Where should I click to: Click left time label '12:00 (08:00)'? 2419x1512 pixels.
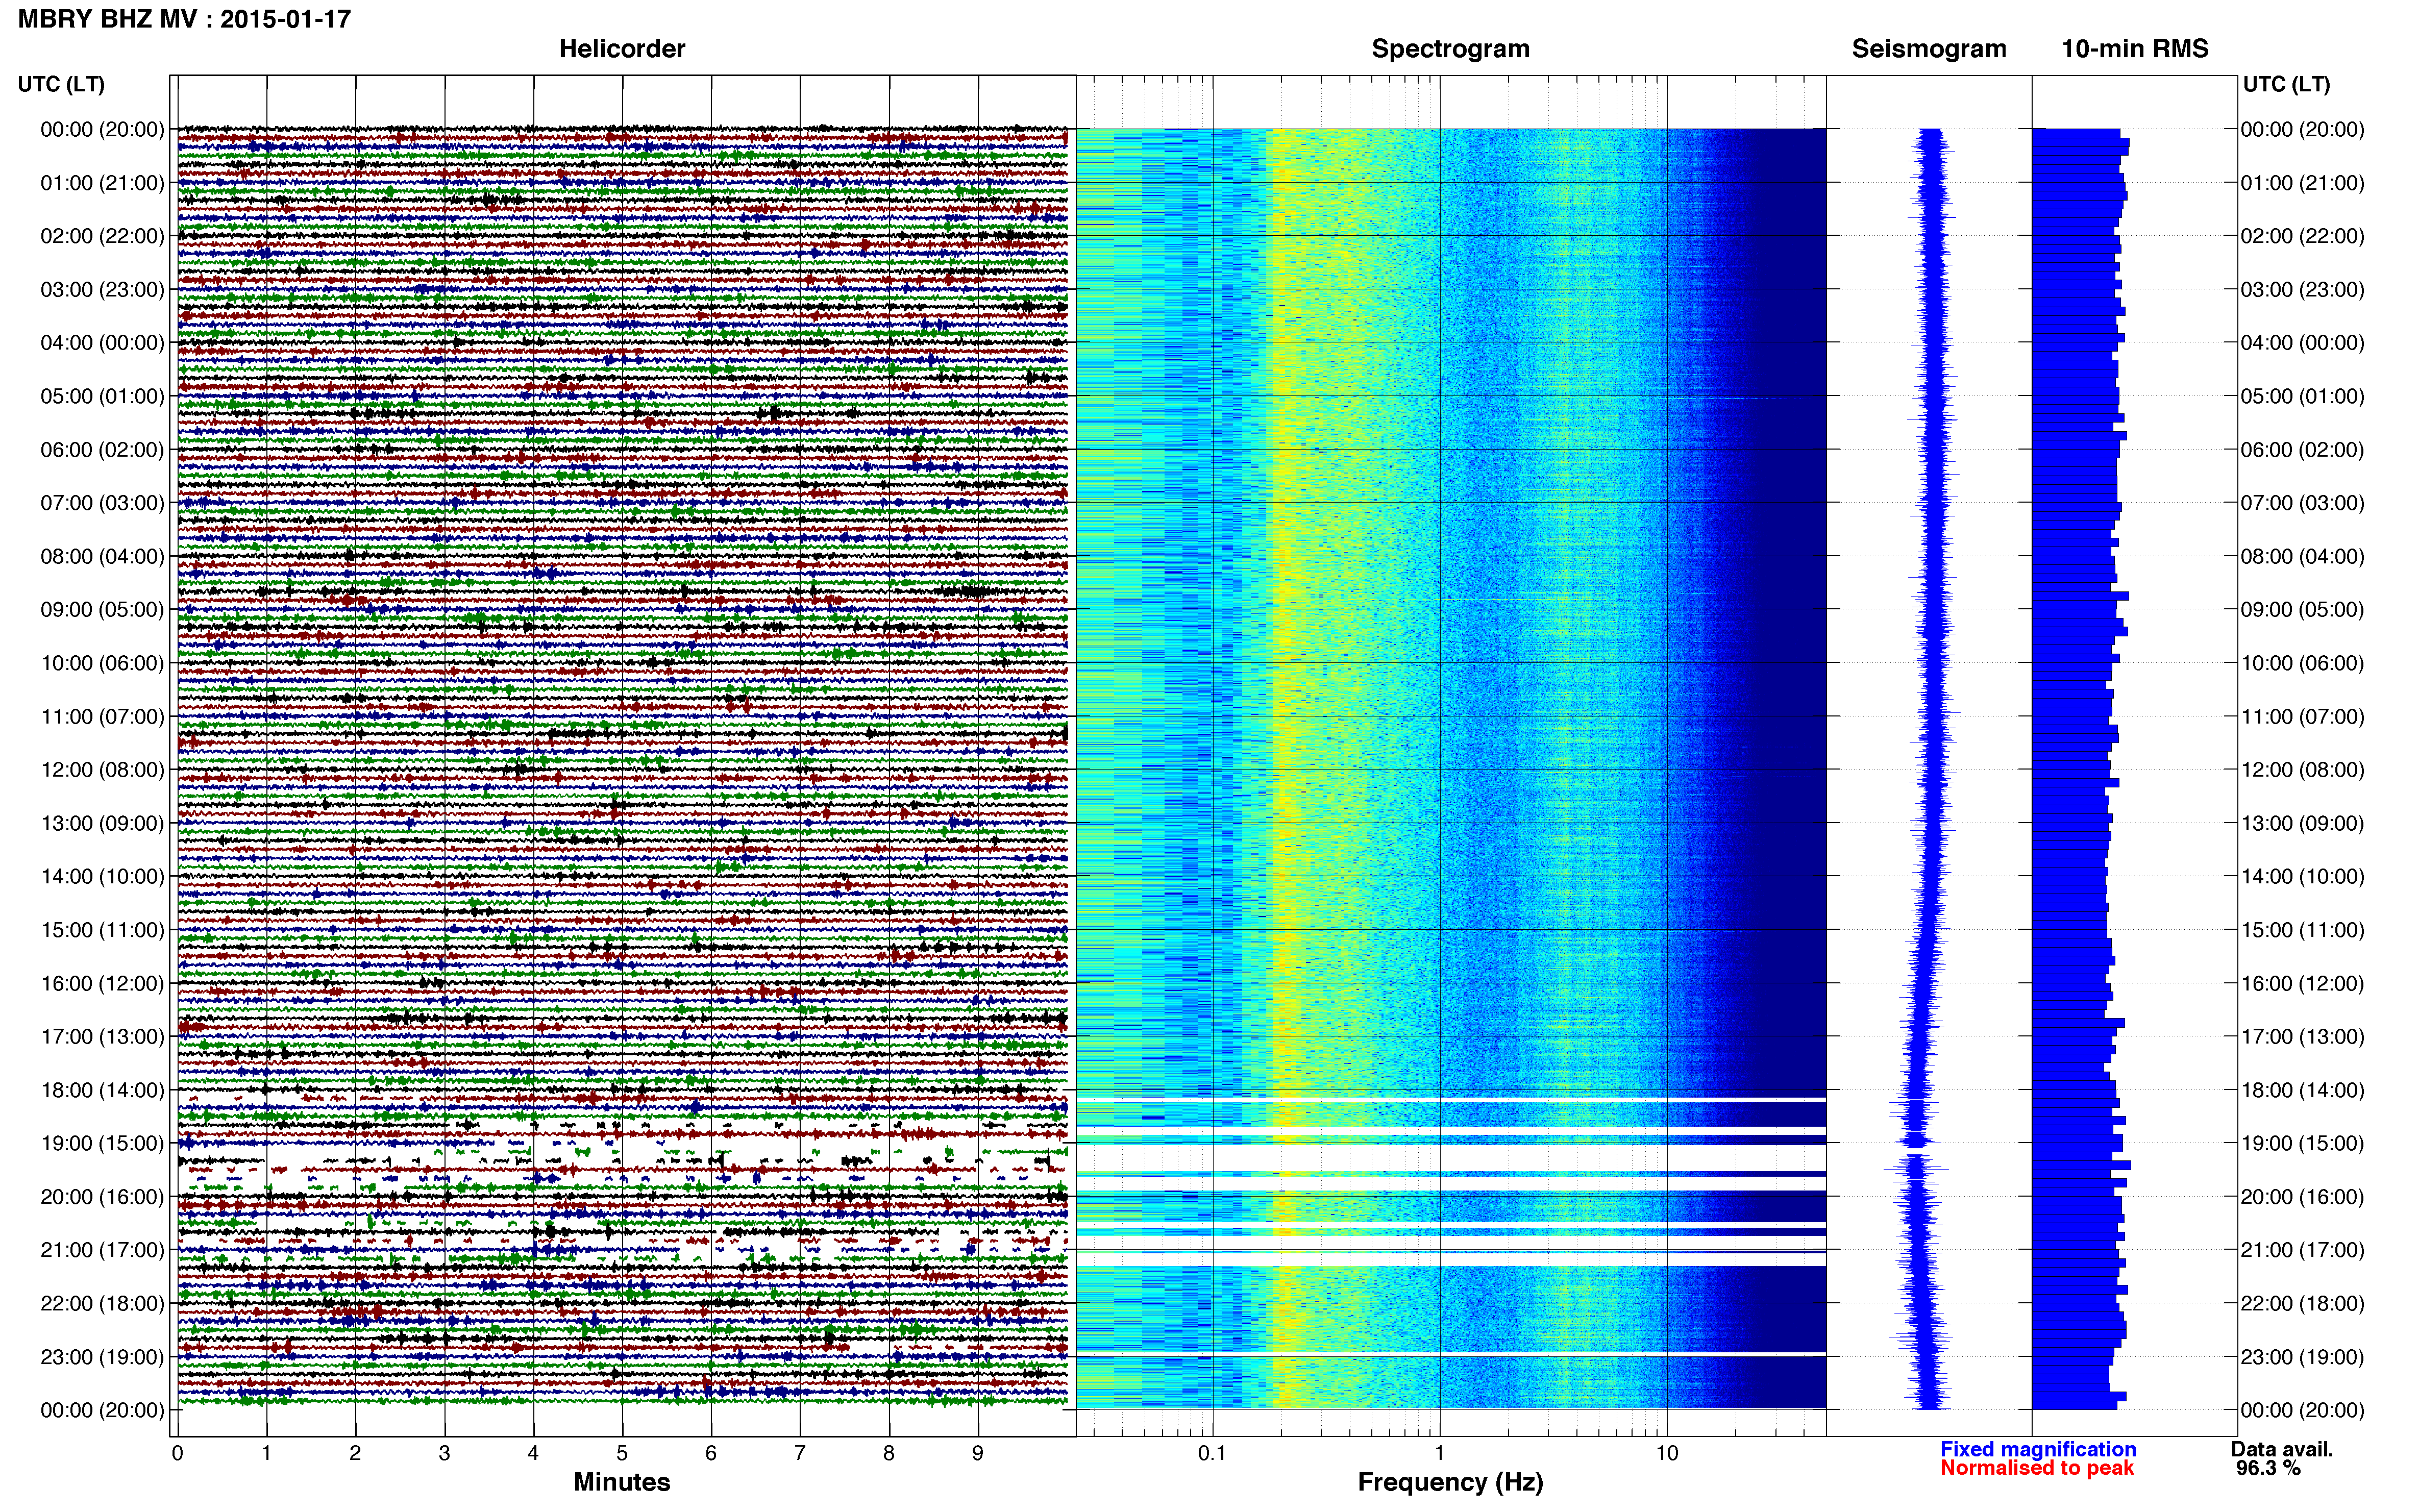point(102,770)
